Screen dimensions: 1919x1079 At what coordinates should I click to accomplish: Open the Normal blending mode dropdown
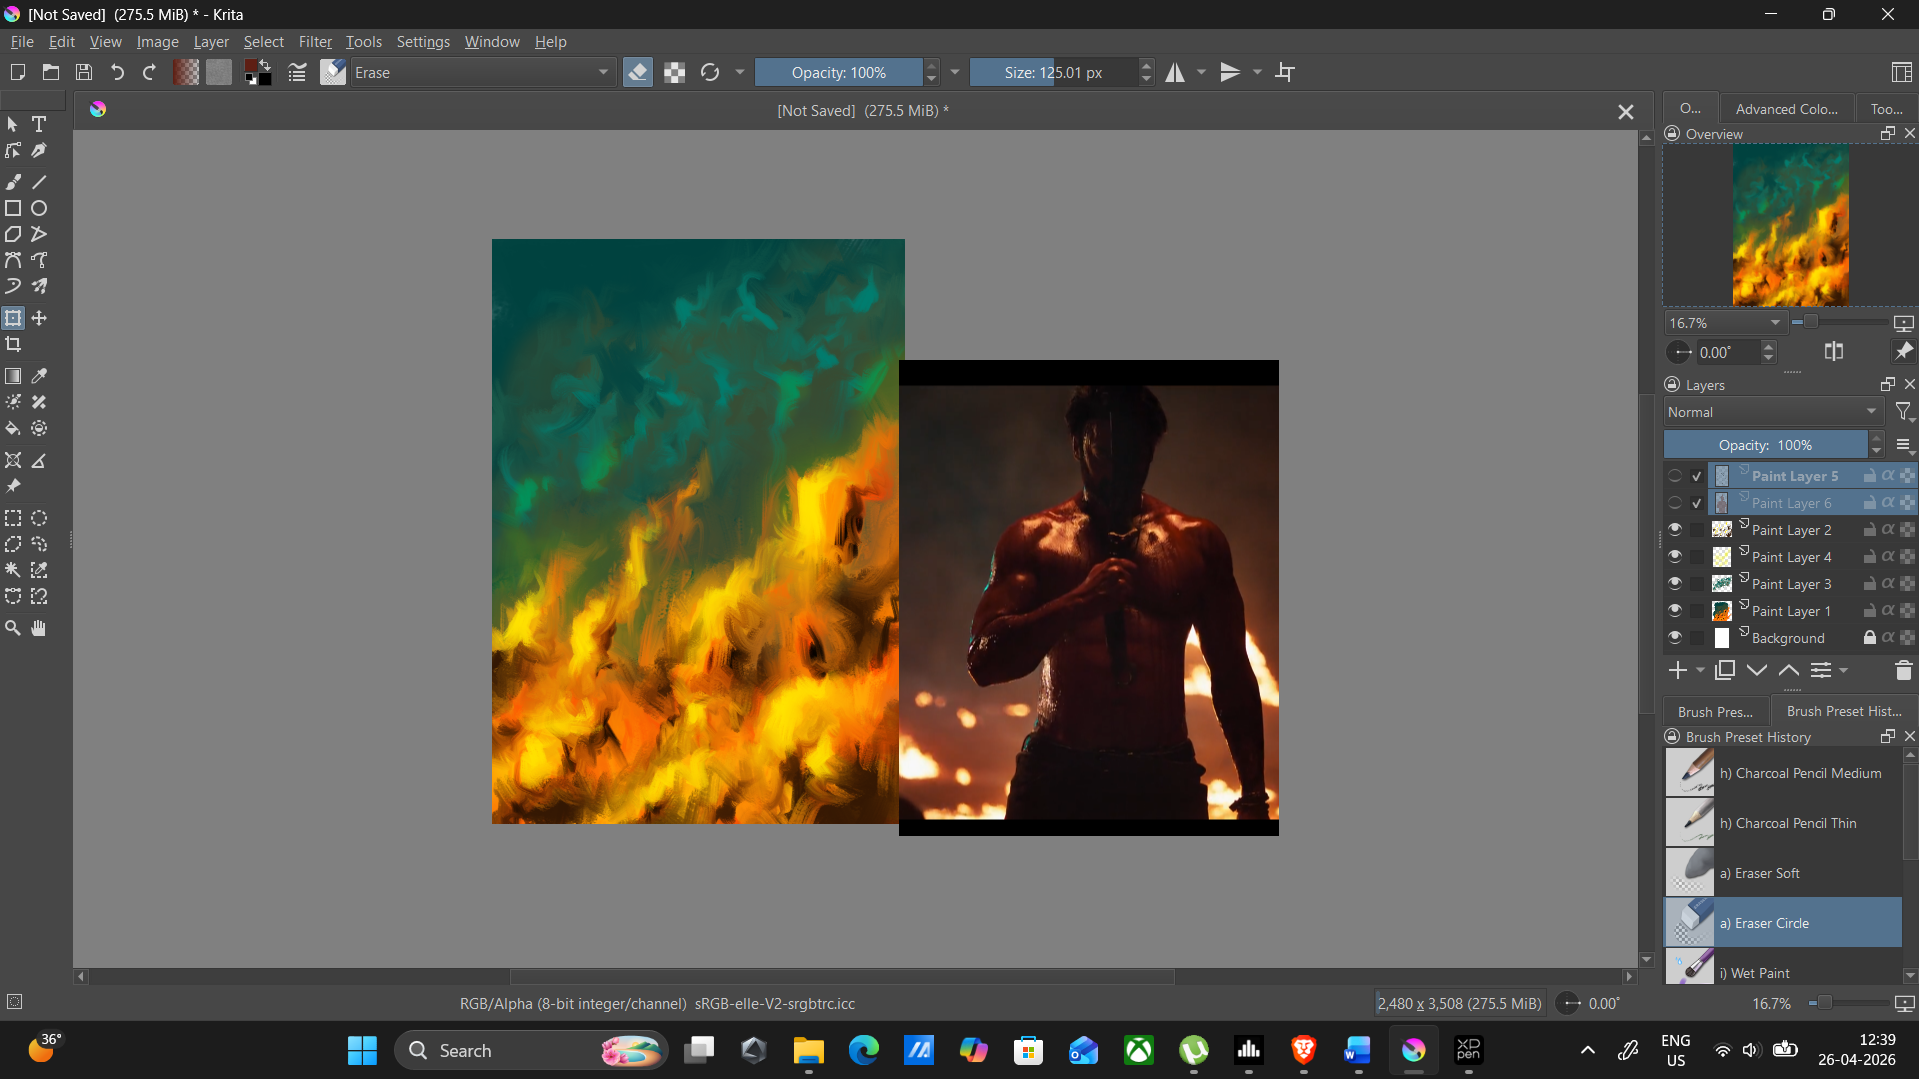tap(1772, 412)
